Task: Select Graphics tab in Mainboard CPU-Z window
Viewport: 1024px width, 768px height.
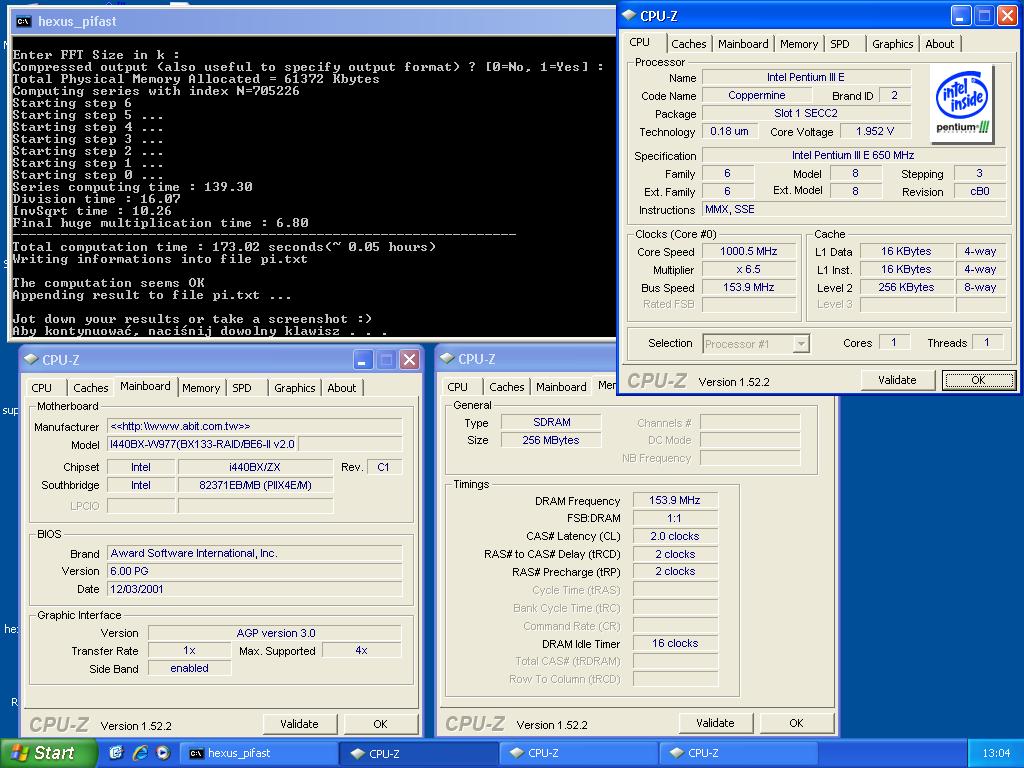Action: point(295,388)
